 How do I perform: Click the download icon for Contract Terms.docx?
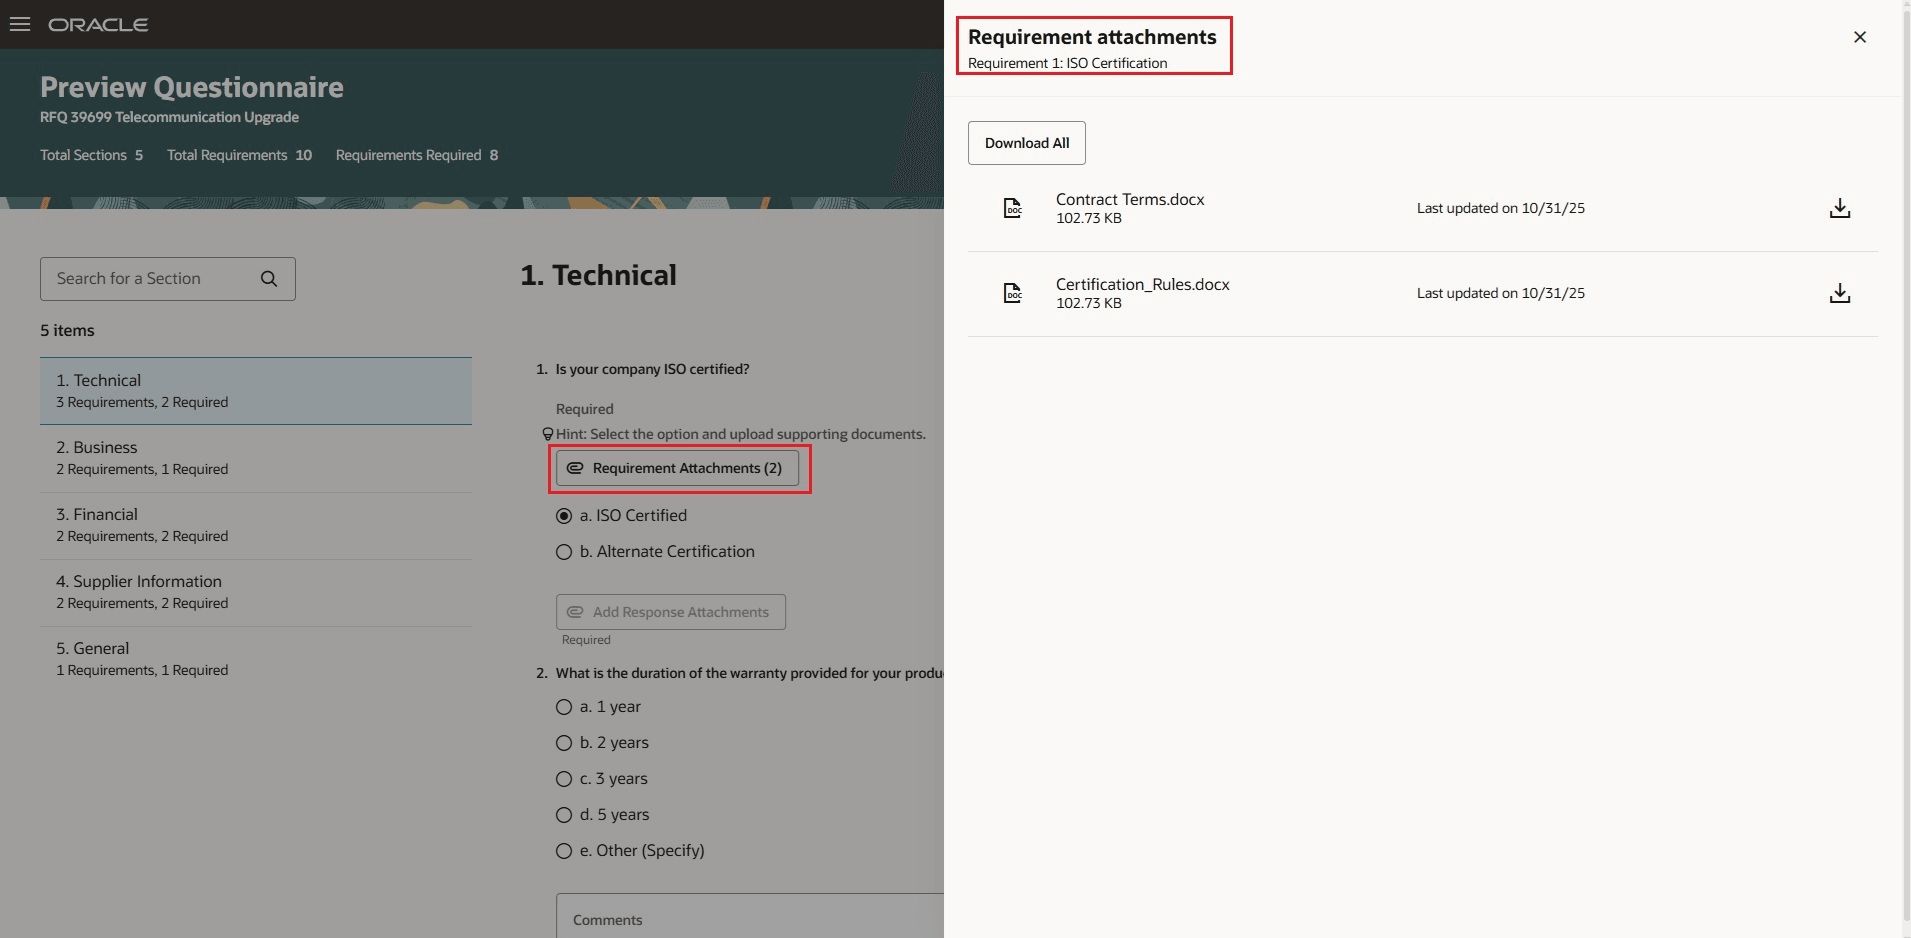[x=1839, y=208]
